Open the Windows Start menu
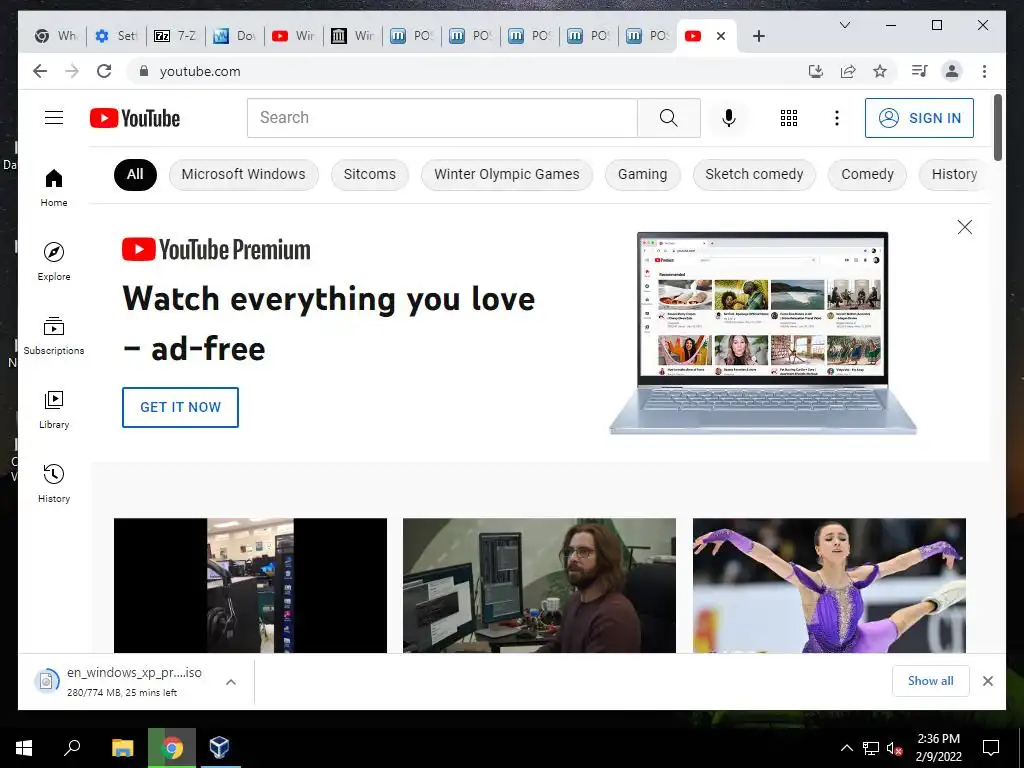 [24, 748]
